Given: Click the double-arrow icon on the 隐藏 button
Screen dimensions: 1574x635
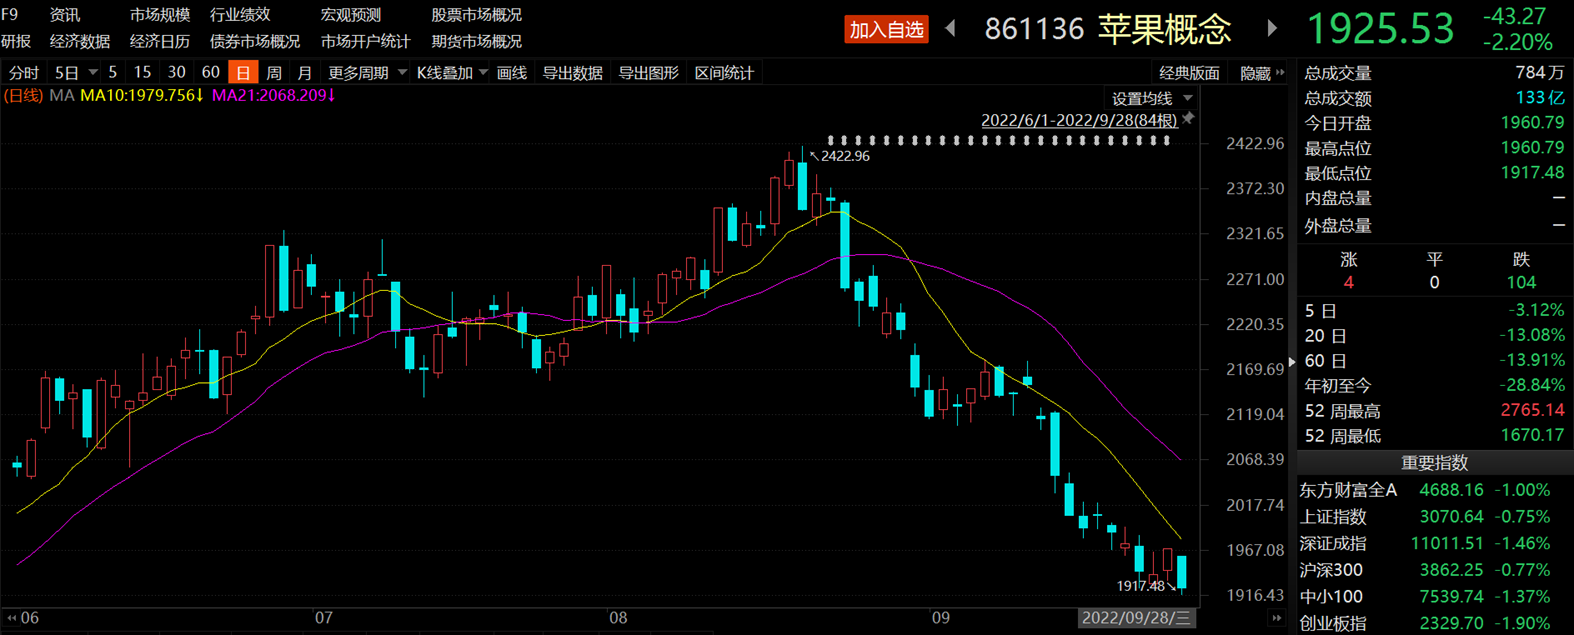Looking at the screenshot, I should [x=1280, y=73].
